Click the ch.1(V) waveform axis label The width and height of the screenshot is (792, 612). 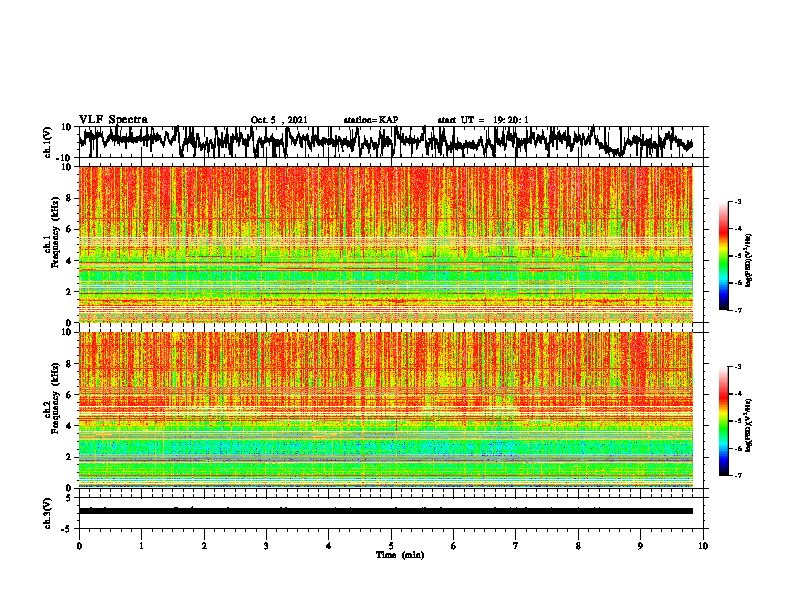(48, 142)
